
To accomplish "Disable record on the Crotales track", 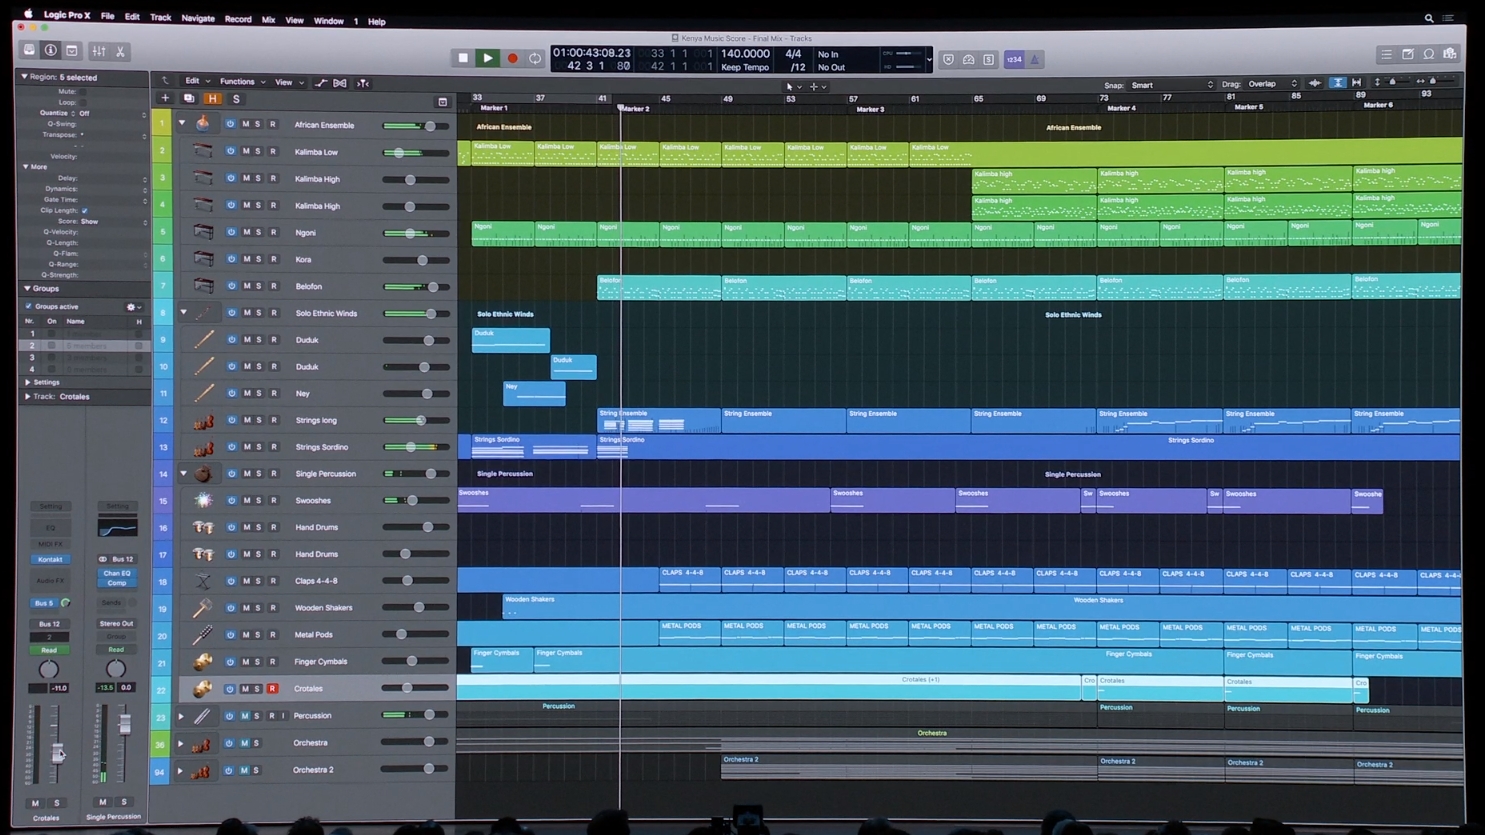I will (x=272, y=688).
